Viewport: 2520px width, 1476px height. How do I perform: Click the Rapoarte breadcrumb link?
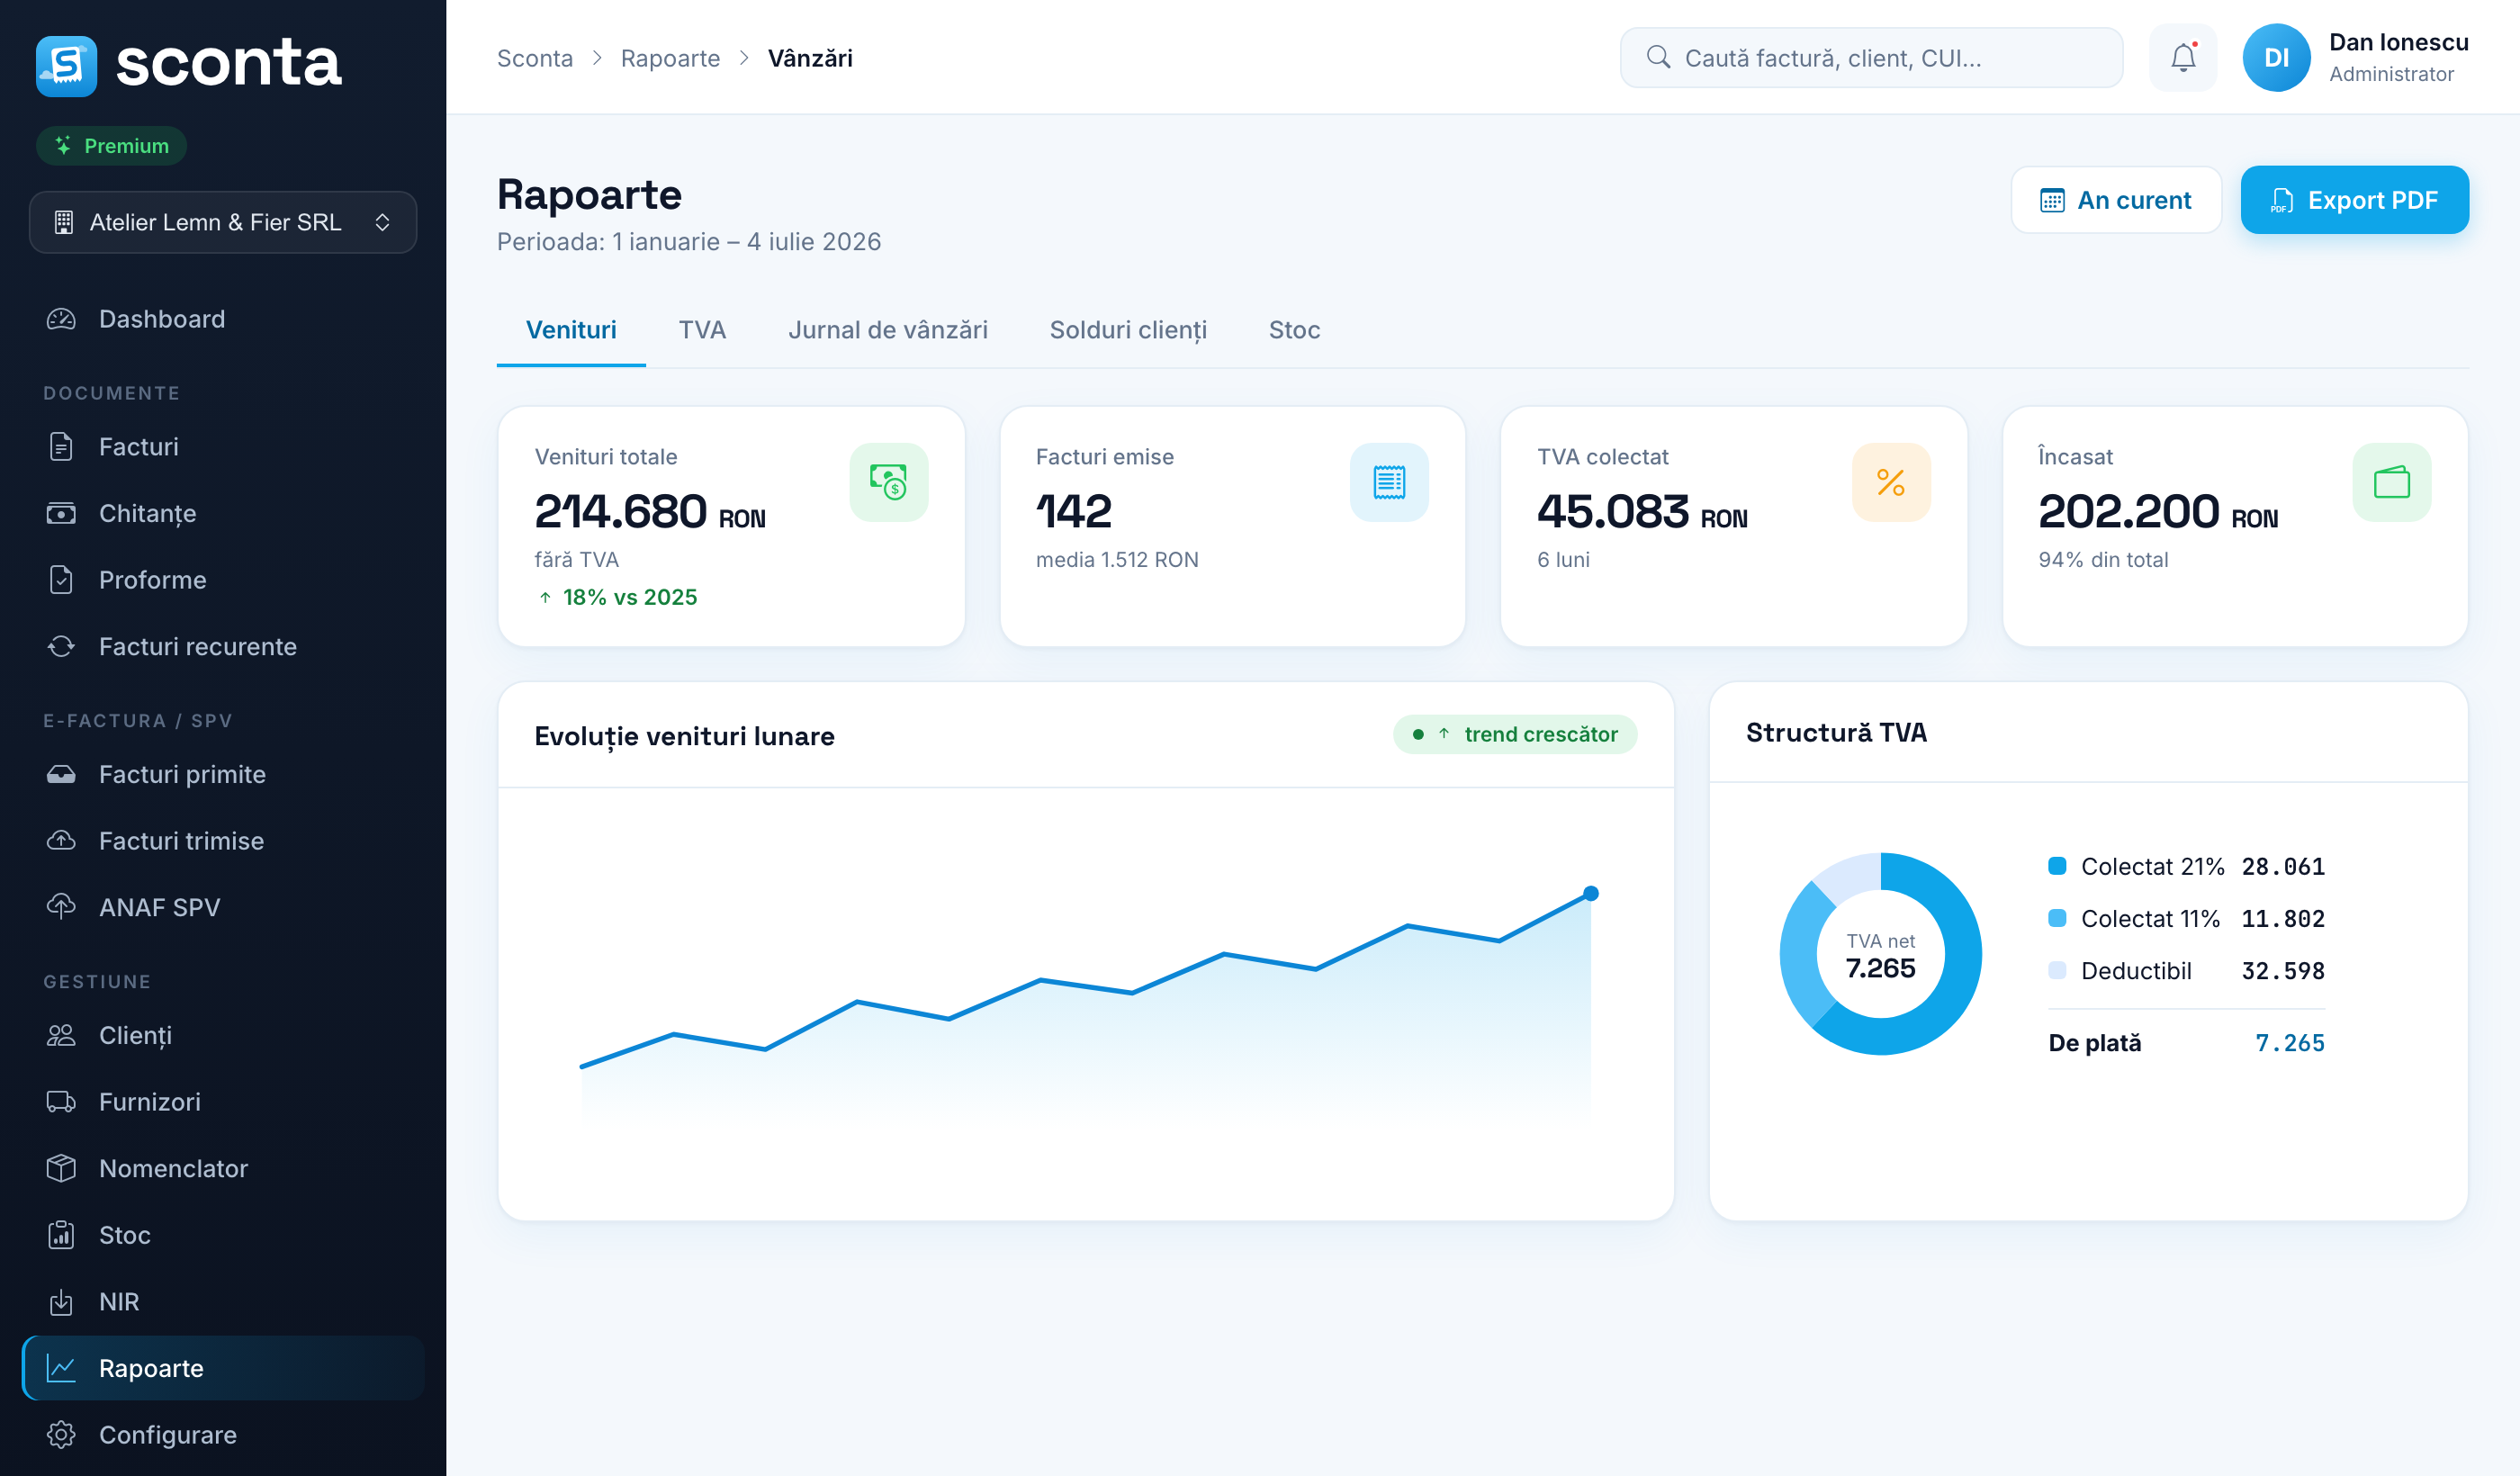670,58
